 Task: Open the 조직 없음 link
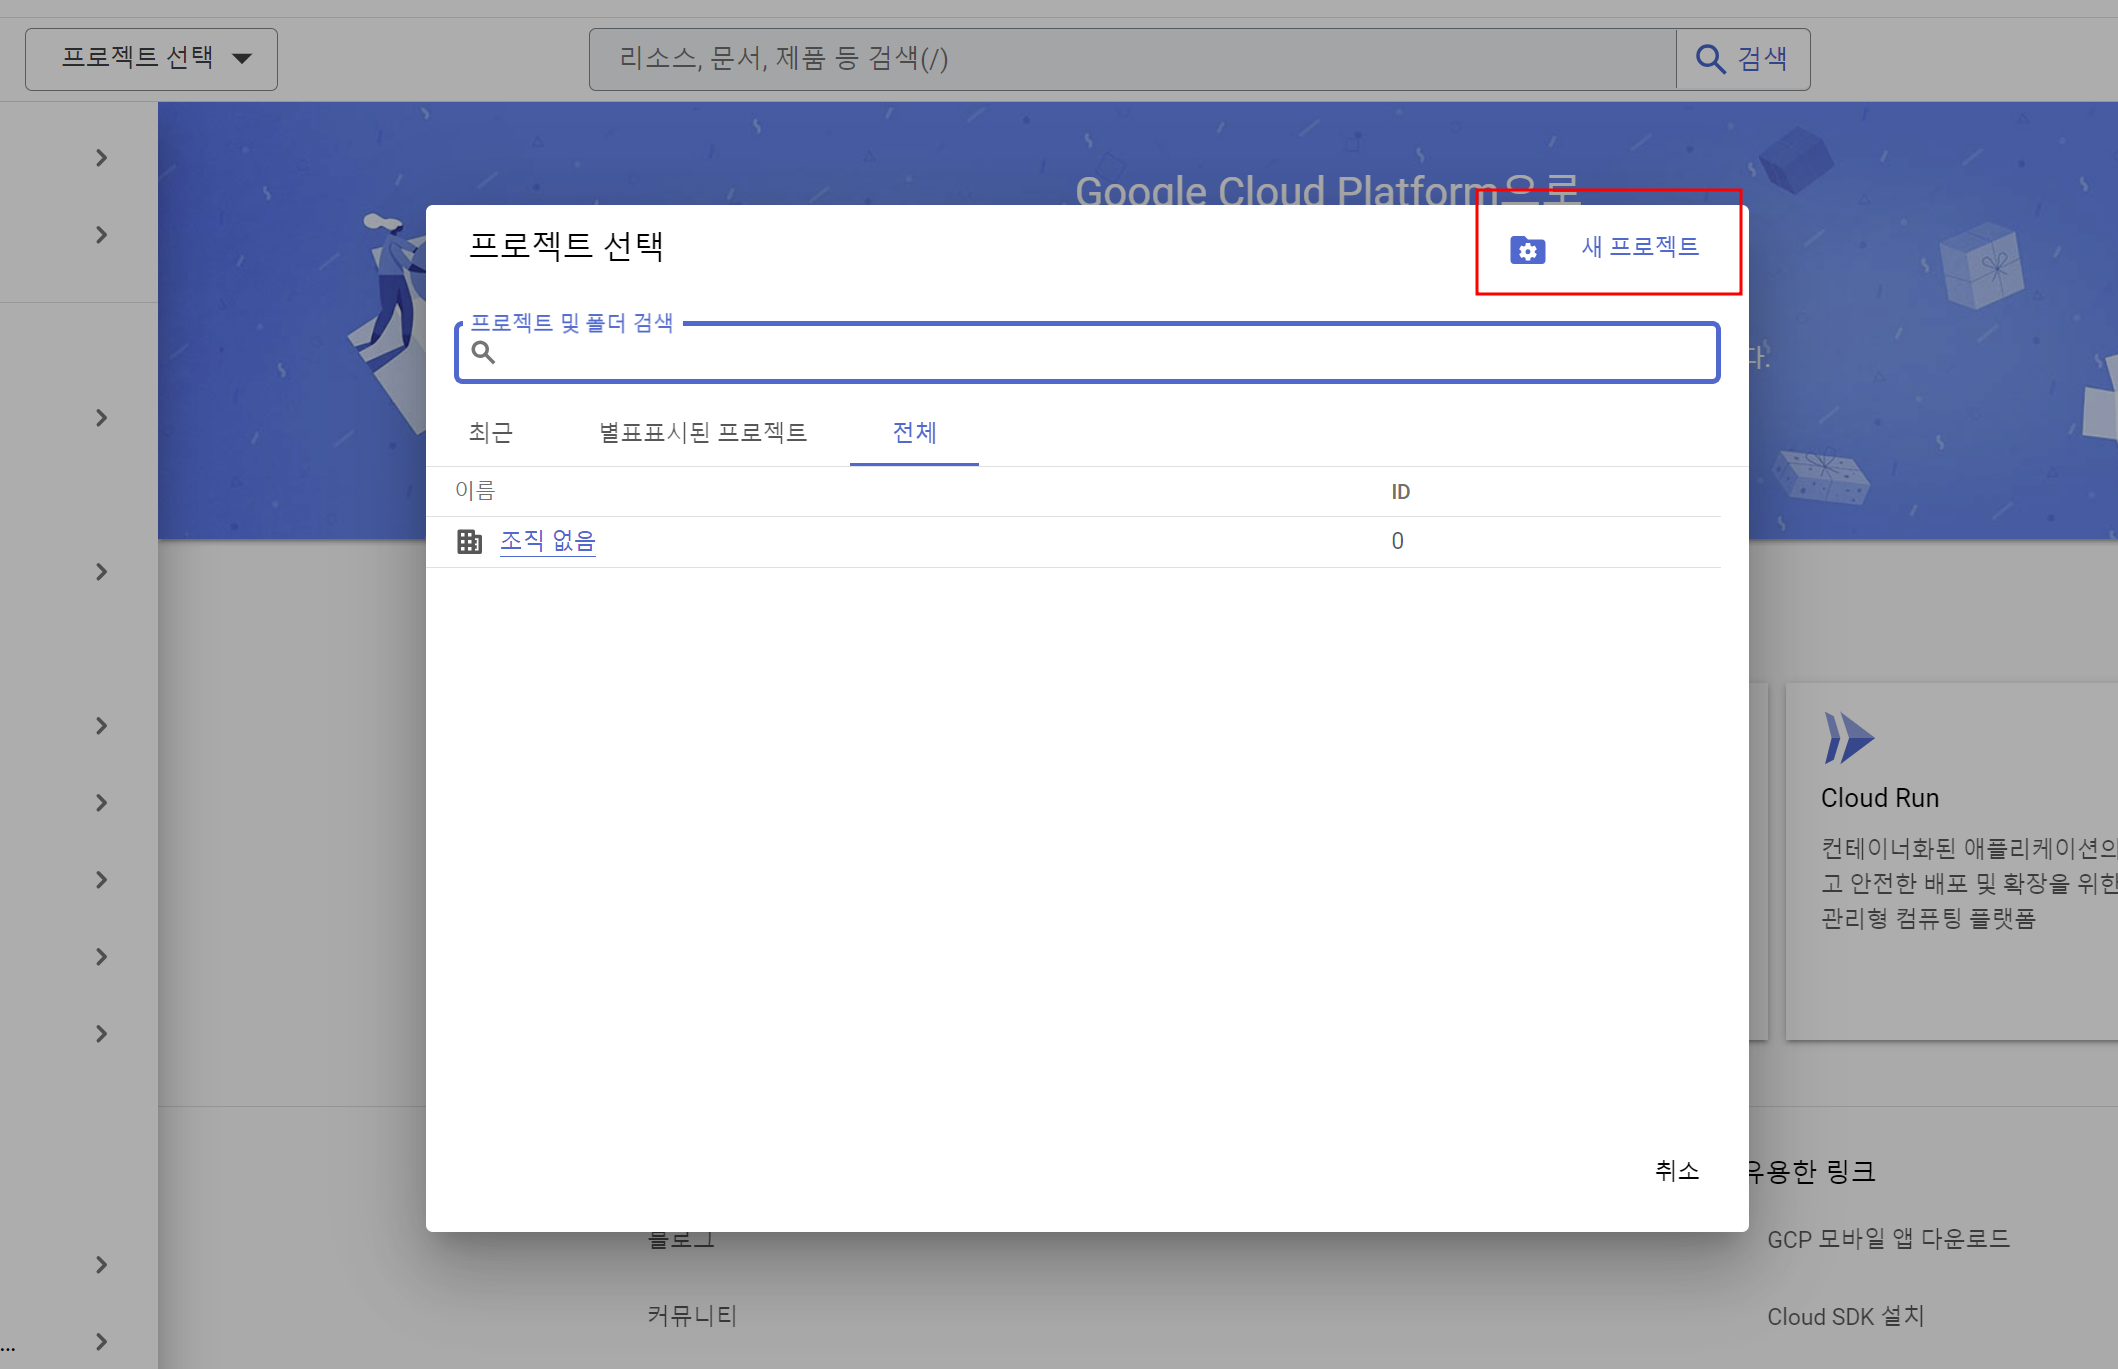(547, 541)
